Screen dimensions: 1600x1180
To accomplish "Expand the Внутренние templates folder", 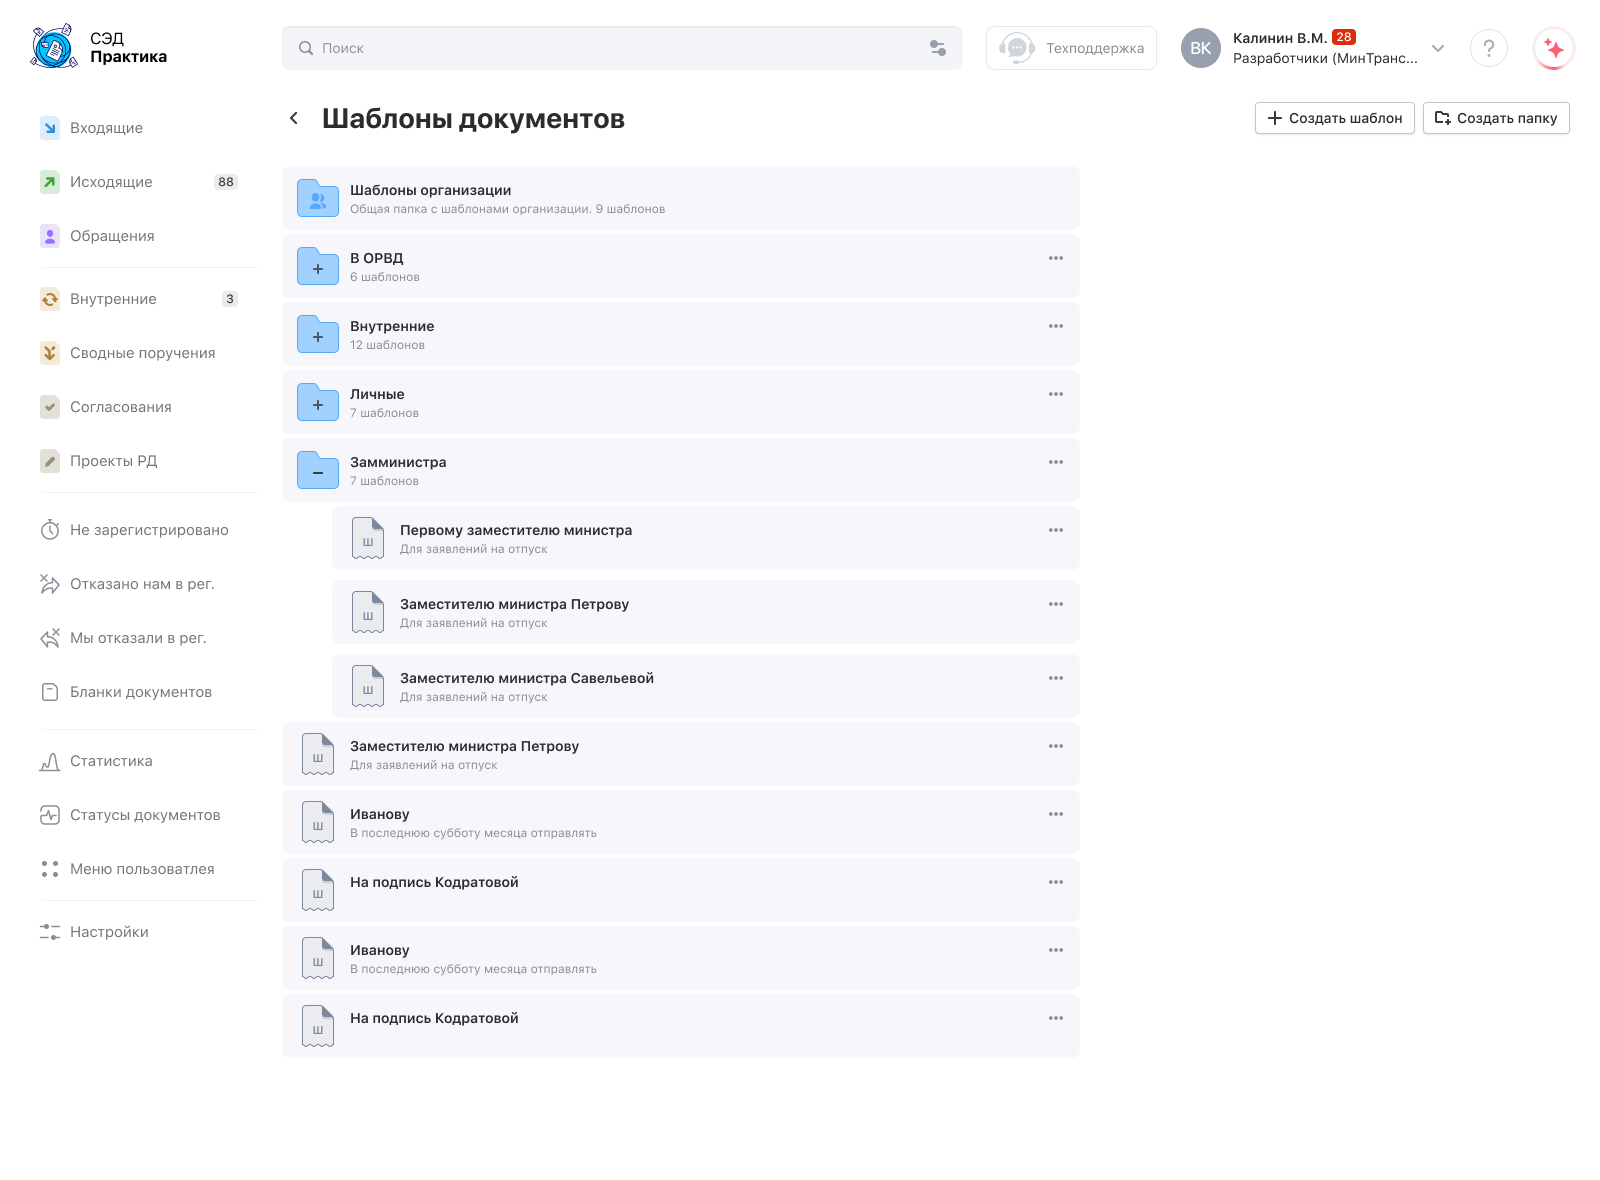I will point(318,336).
